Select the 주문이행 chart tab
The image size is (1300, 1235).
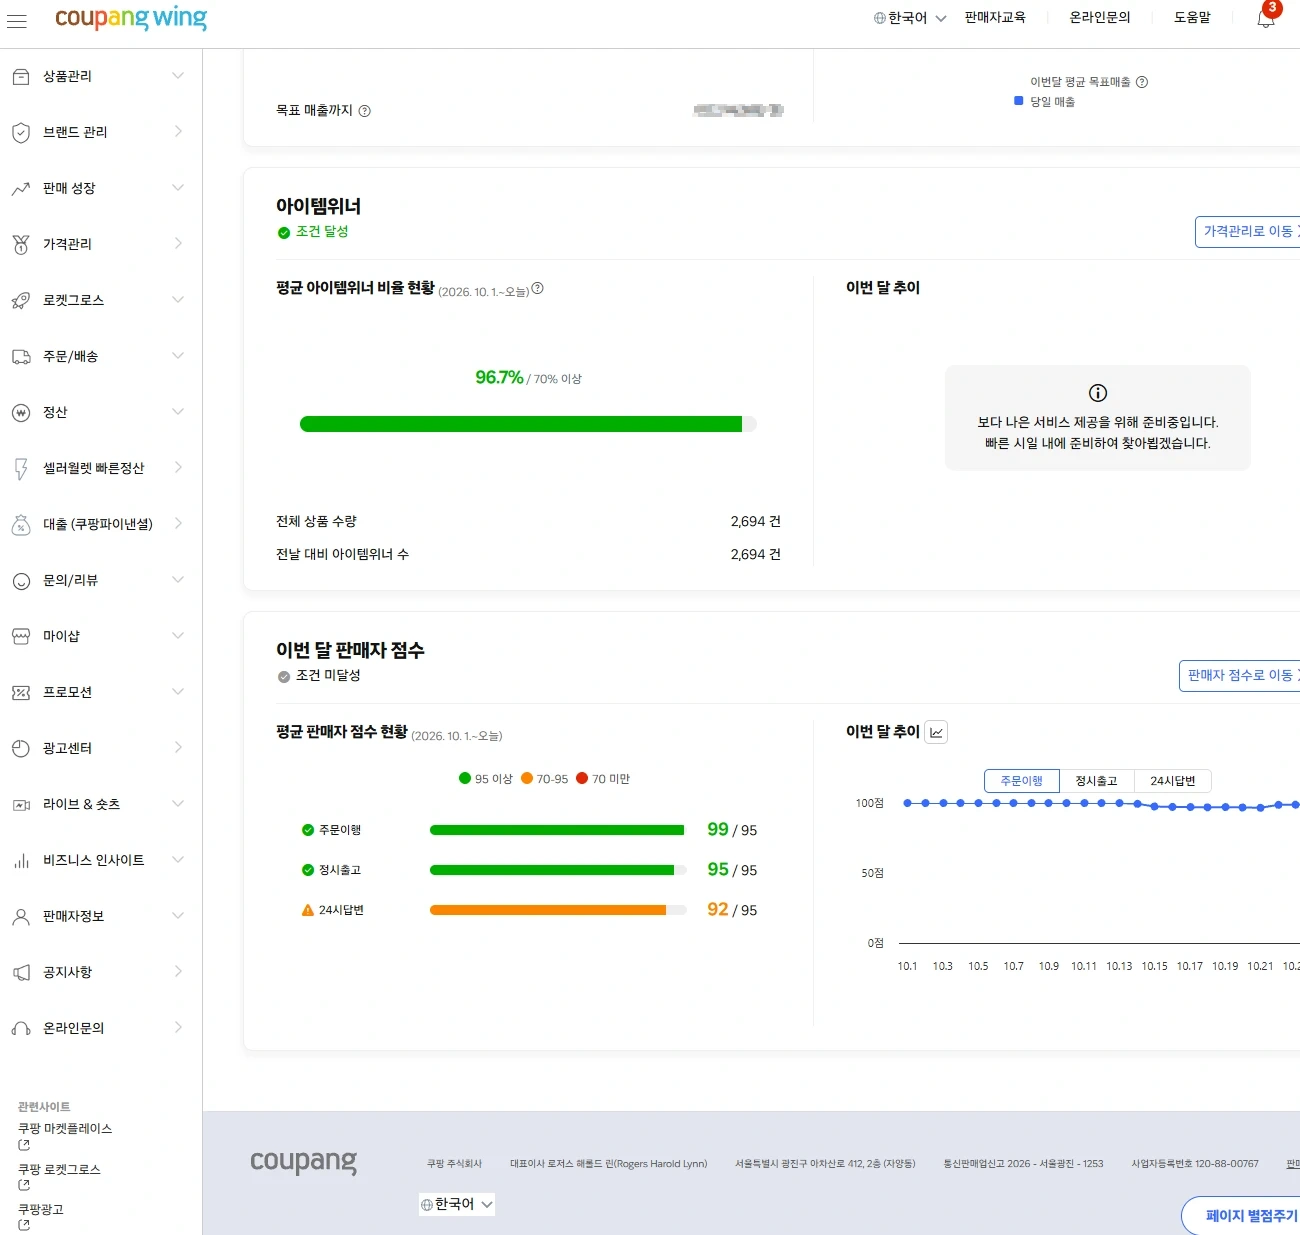pos(1022,781)
